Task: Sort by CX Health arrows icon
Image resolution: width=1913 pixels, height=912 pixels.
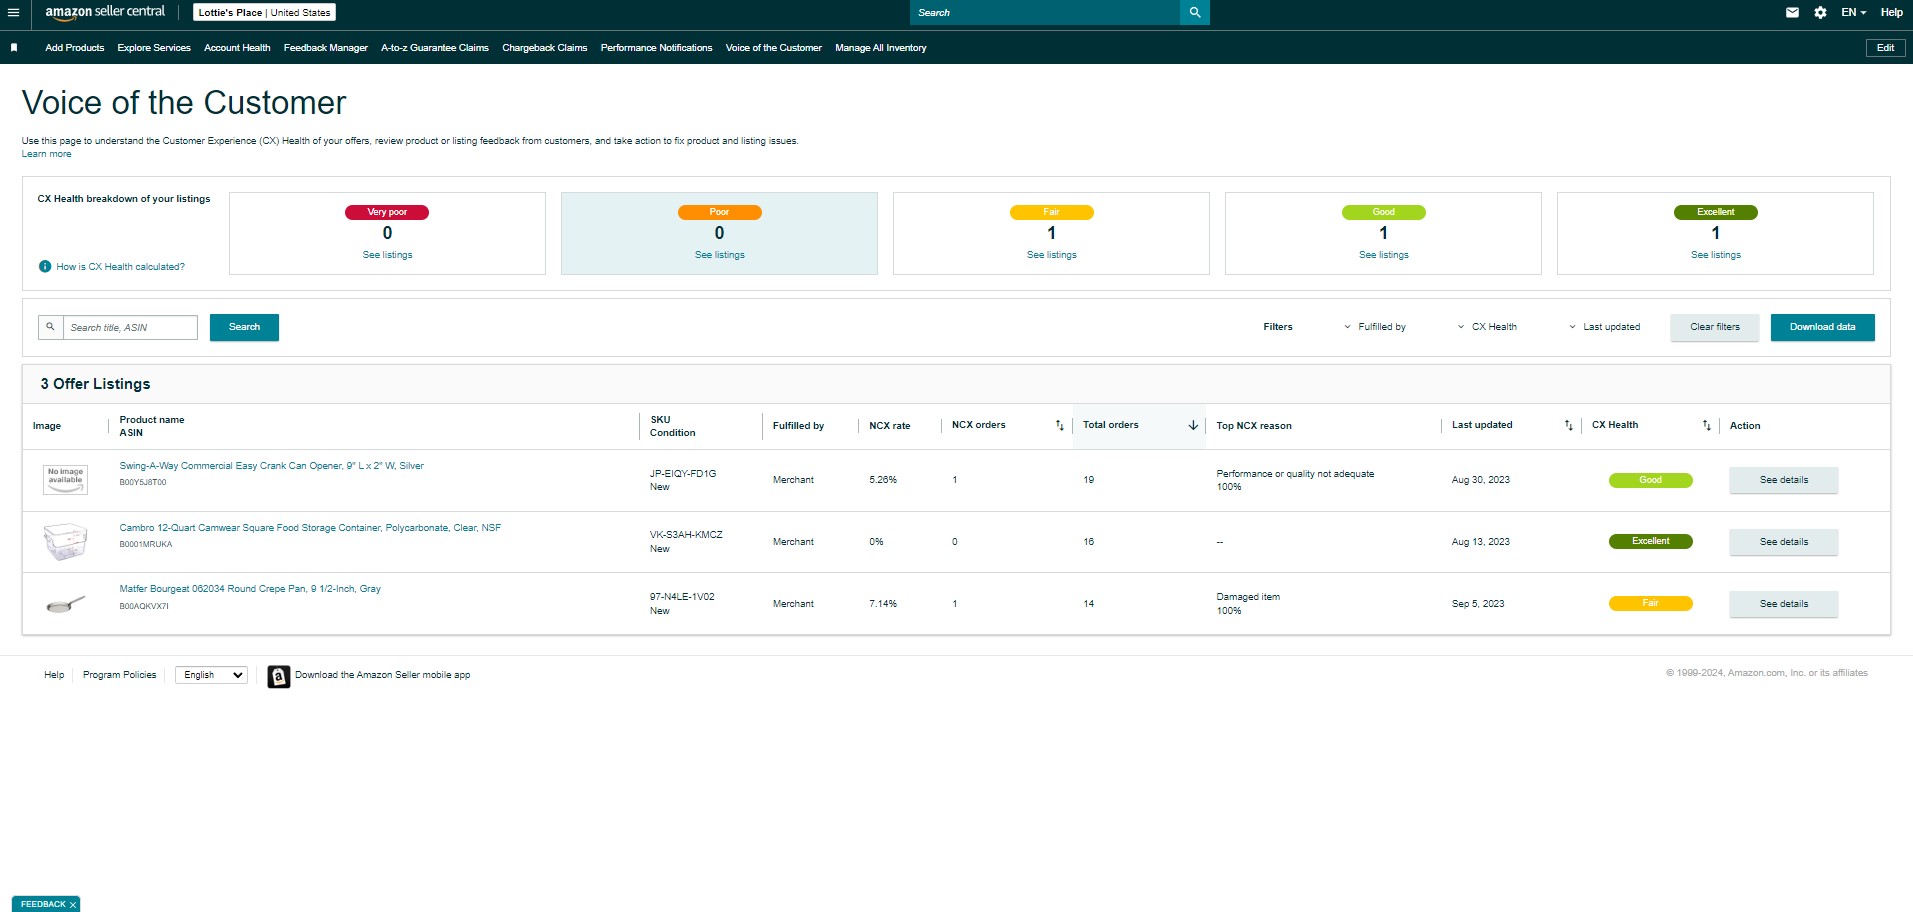Action: pos(1707,426)
